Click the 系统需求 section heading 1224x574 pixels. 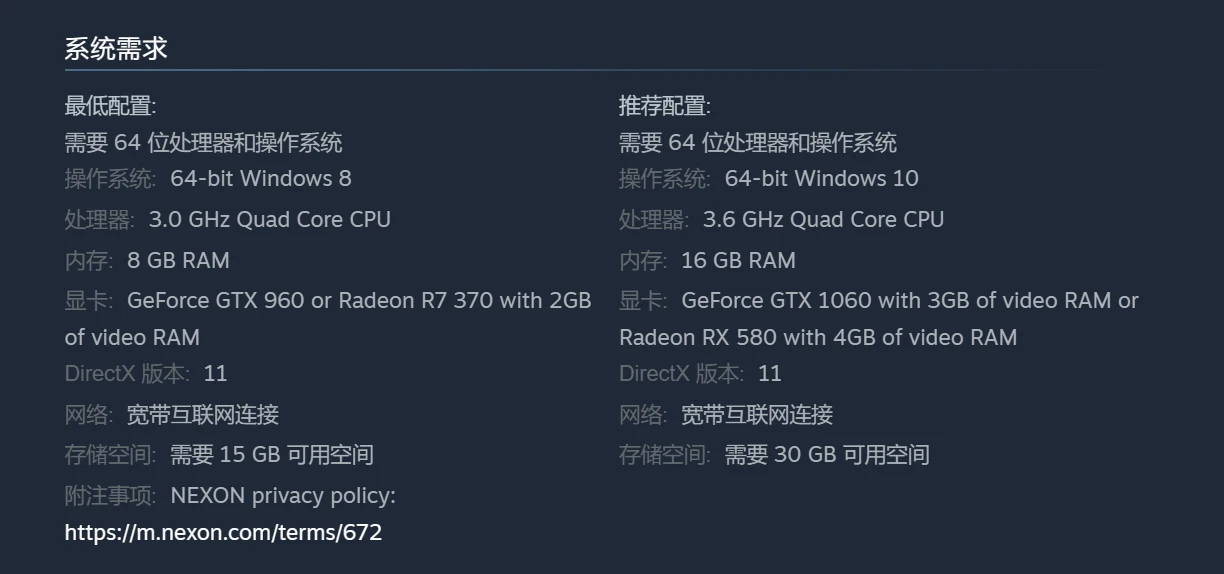click(116, 49)
